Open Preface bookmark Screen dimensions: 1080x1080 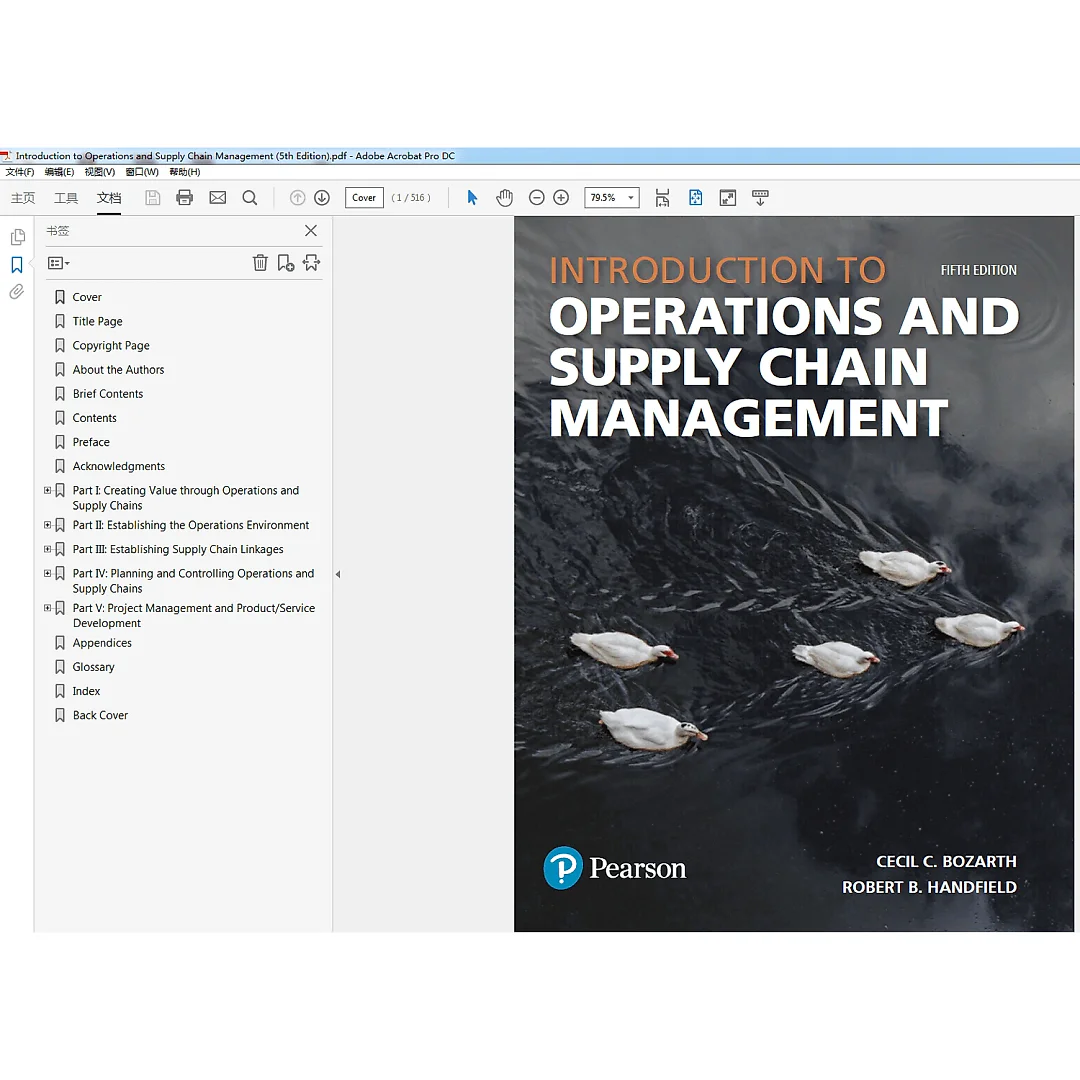[91, 442]
